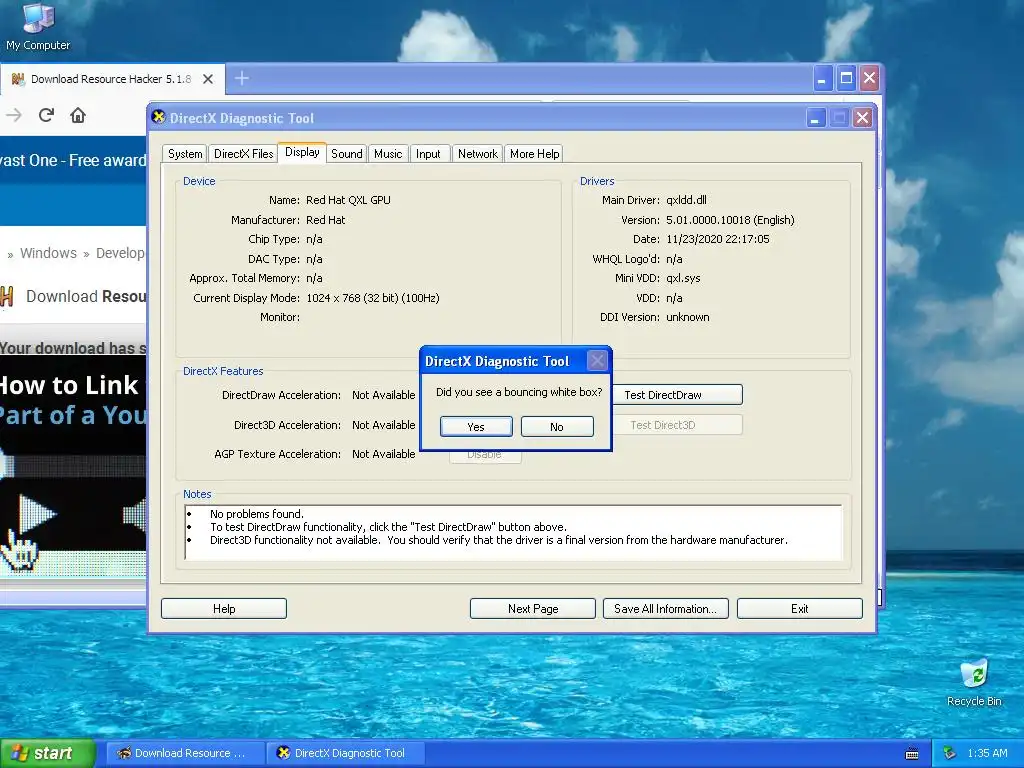Open the Sound tab
Viewport: 1024px width, 768px height.
(x=346, y=154)
